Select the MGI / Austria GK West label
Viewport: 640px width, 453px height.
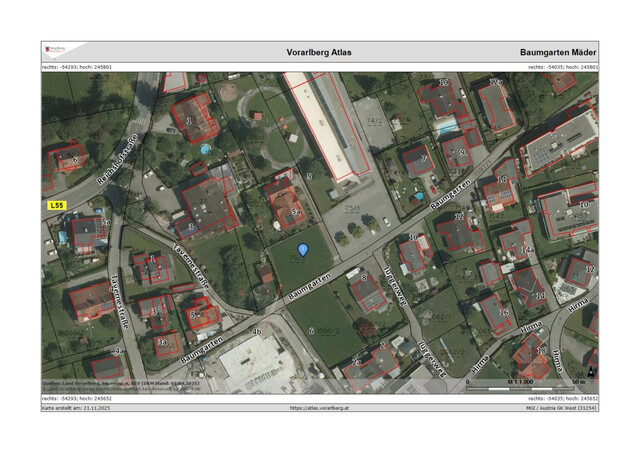[x=561, y=408]
